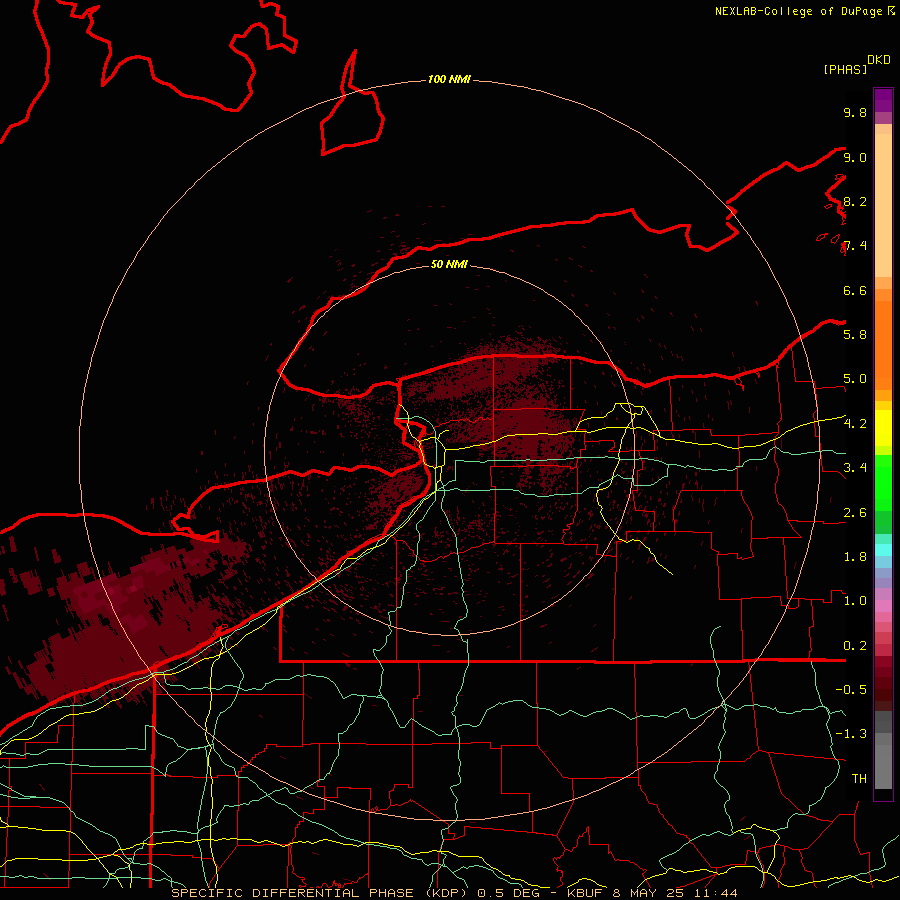
Task: Click the 9.8 value on color scale
Action: (x=855, y=112)
